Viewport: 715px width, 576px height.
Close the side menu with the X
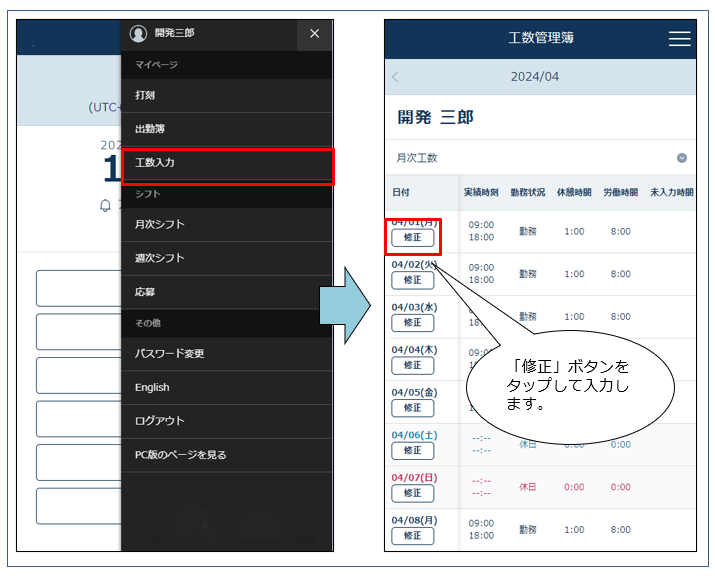pos(314,33)
